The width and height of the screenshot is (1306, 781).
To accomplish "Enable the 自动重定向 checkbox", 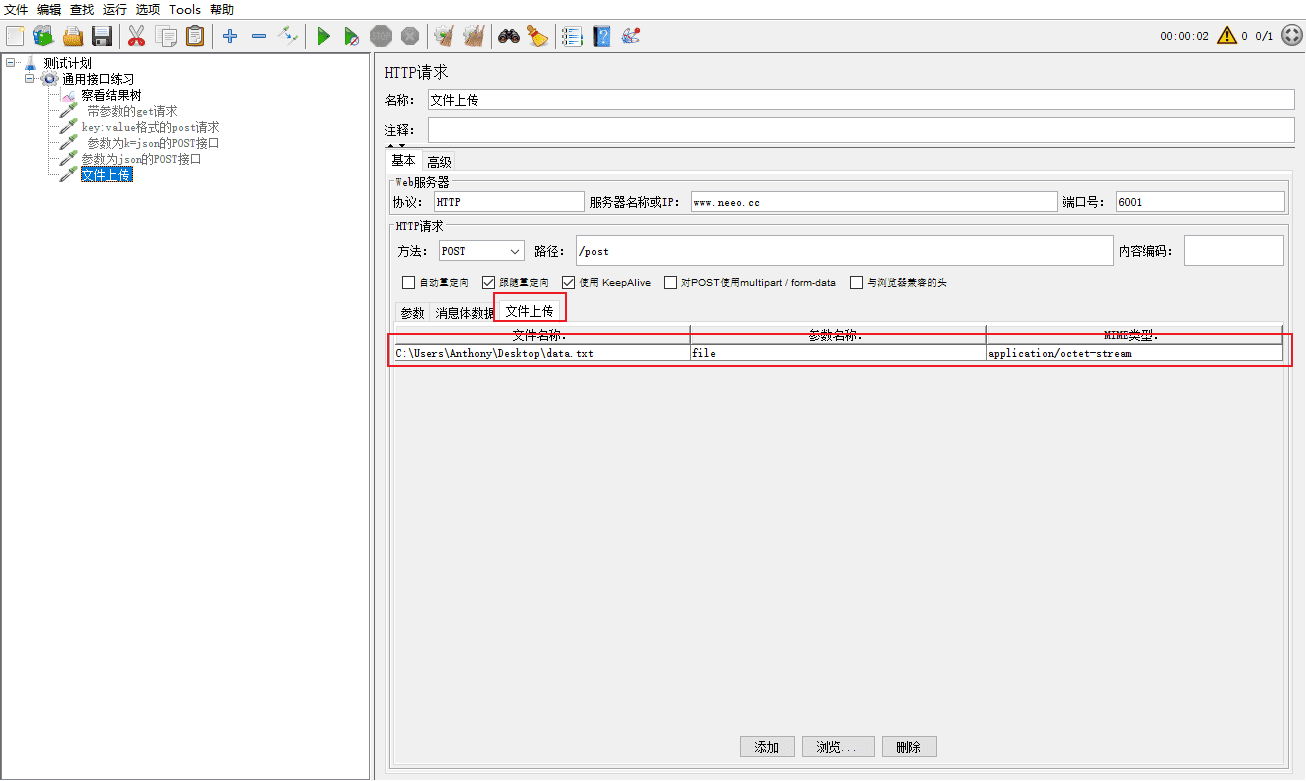I will (x=408, y=283).
